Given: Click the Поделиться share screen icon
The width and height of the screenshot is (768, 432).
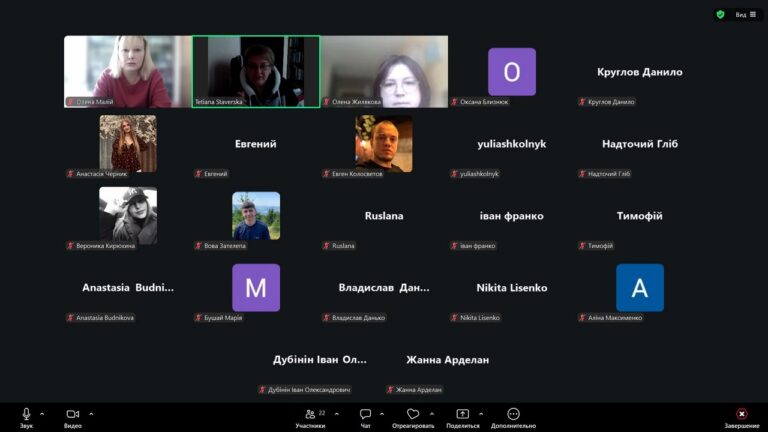Looking at the screenshot, I should tap(462, 414).
